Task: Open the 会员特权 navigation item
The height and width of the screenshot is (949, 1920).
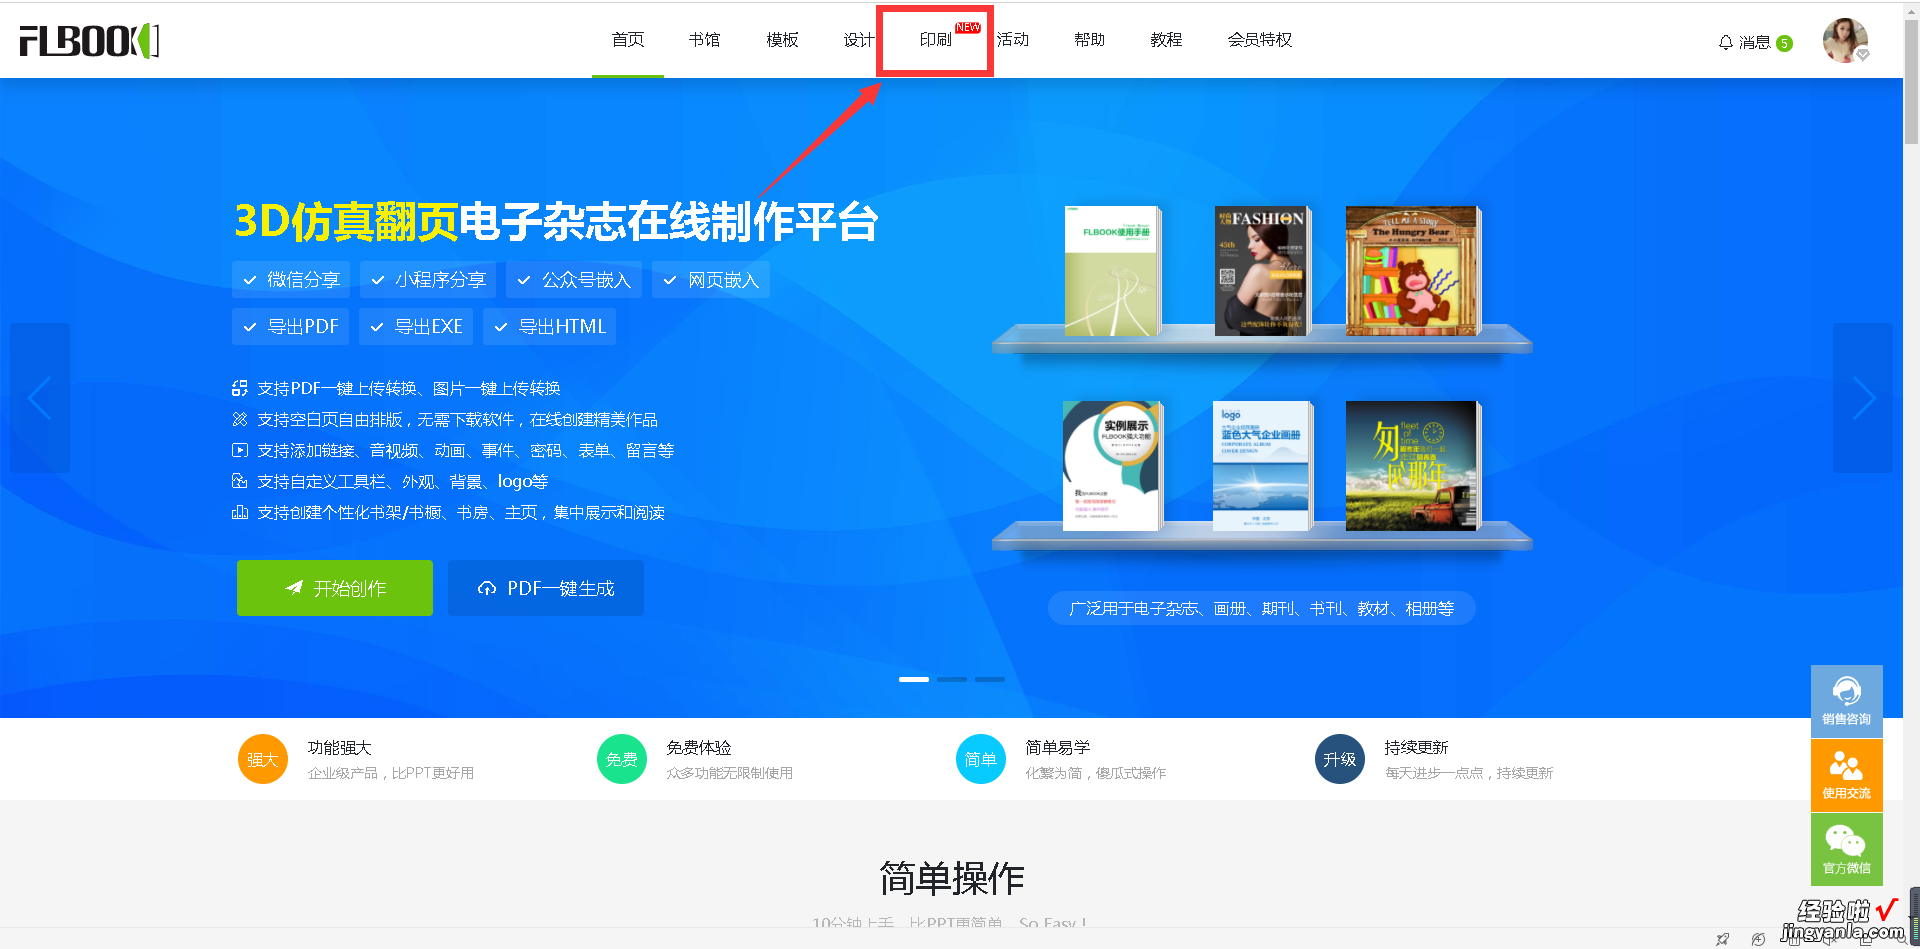Action: [x=1260, y=40]
